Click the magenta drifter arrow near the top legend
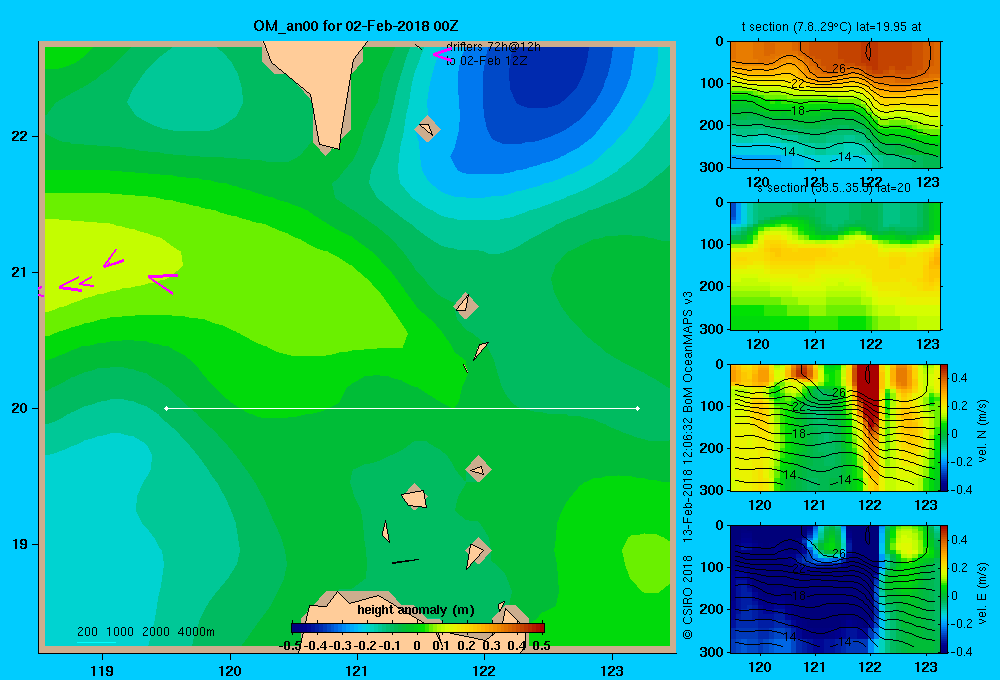Screen dimensions: 1000x680 442,55
